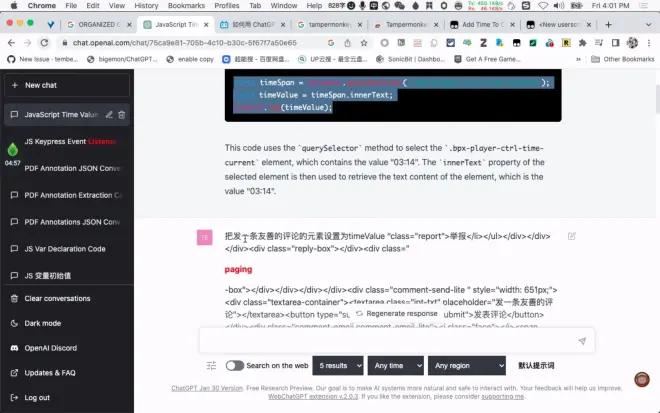Click the share page icon in address bar
660x413 pixels.
pos(347,43)
